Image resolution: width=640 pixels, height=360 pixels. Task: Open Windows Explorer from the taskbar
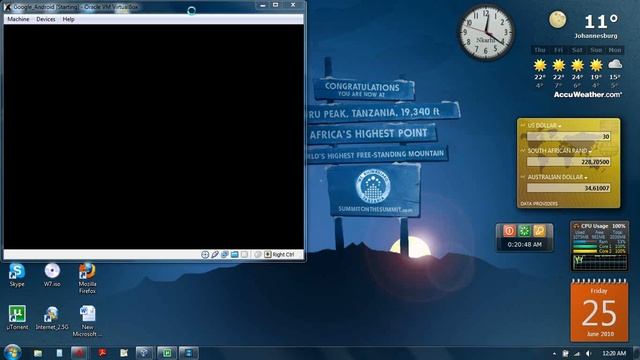click(38, 353)
